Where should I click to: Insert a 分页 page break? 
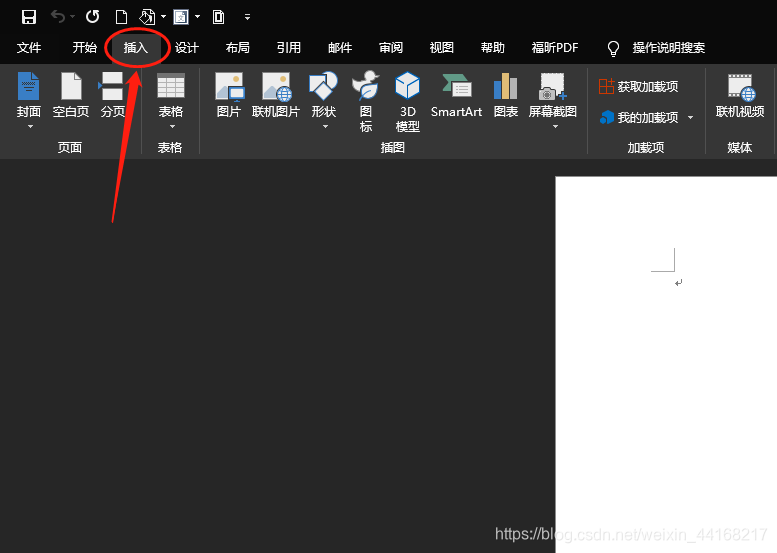point(112,94)
